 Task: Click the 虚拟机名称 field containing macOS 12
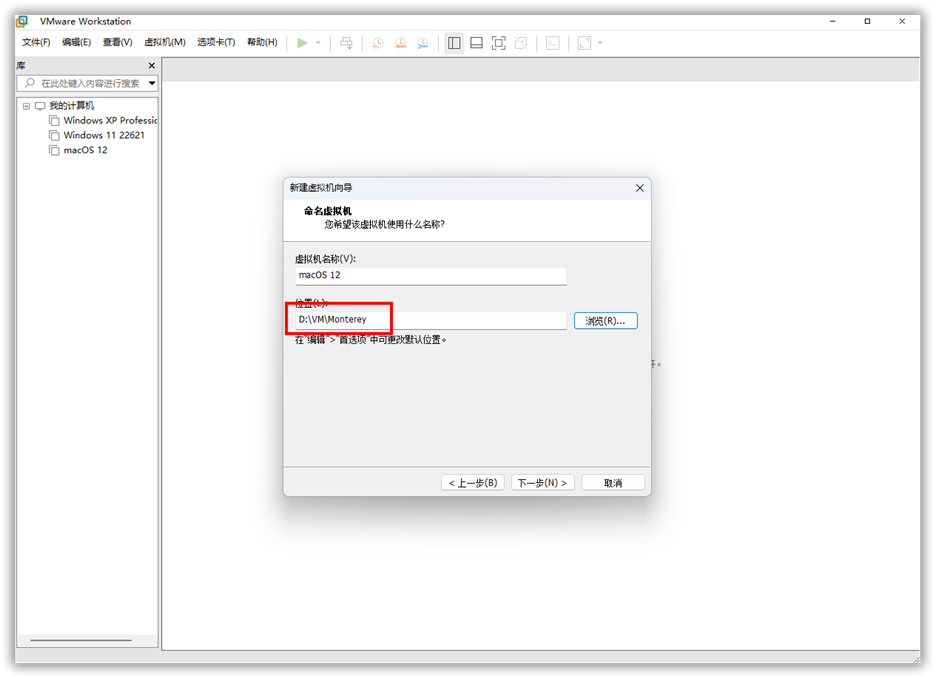click(431, 275)
